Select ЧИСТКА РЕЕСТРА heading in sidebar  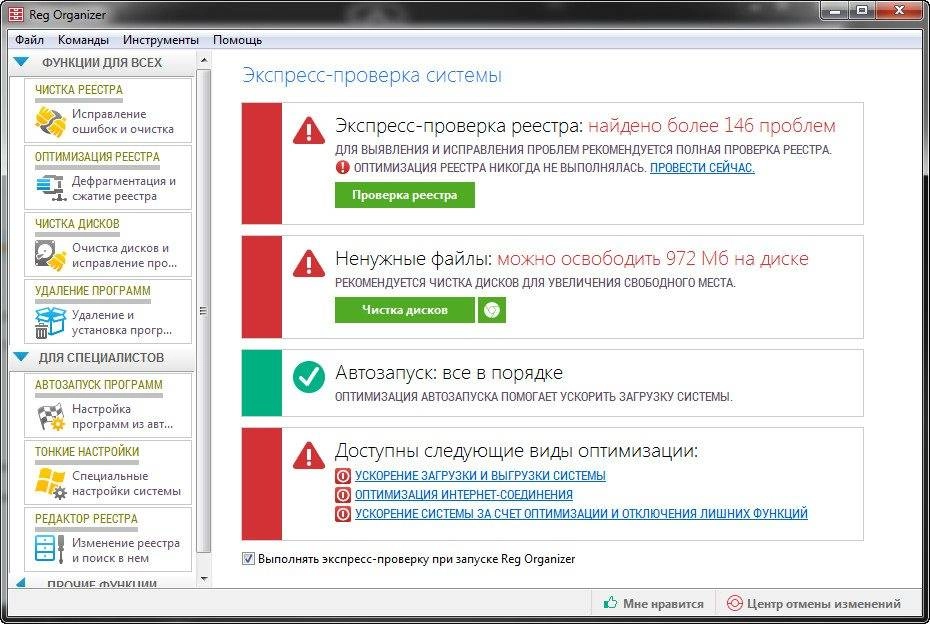point(79,90)
